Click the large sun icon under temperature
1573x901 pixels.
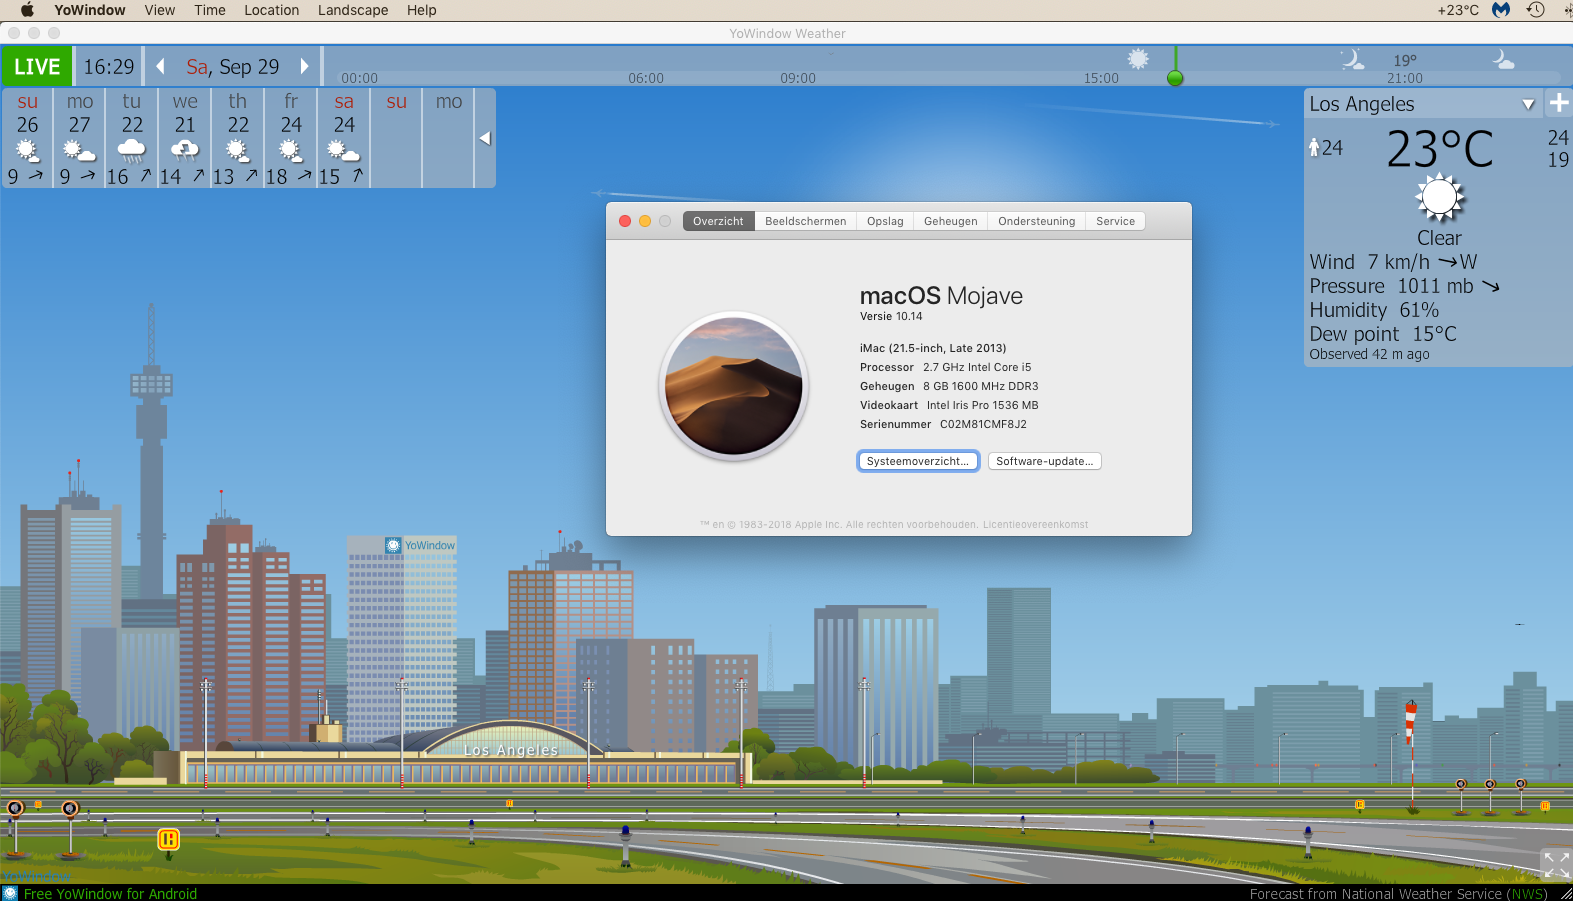click(x=1439, y=198)
